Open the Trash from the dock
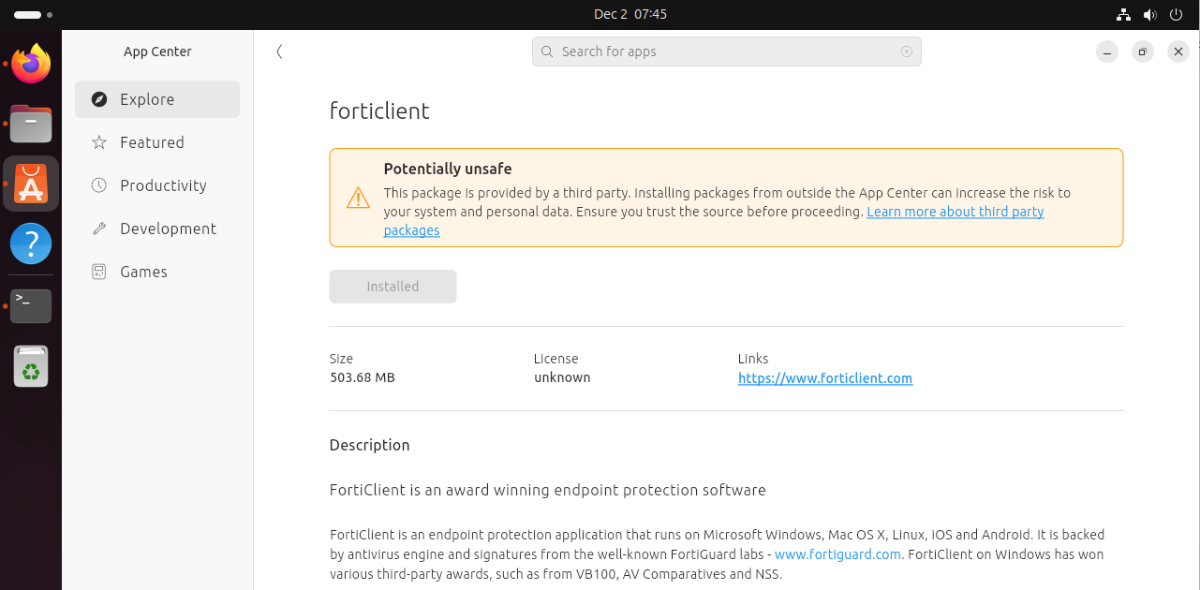 pyautogui.click(x=31, y=367)
